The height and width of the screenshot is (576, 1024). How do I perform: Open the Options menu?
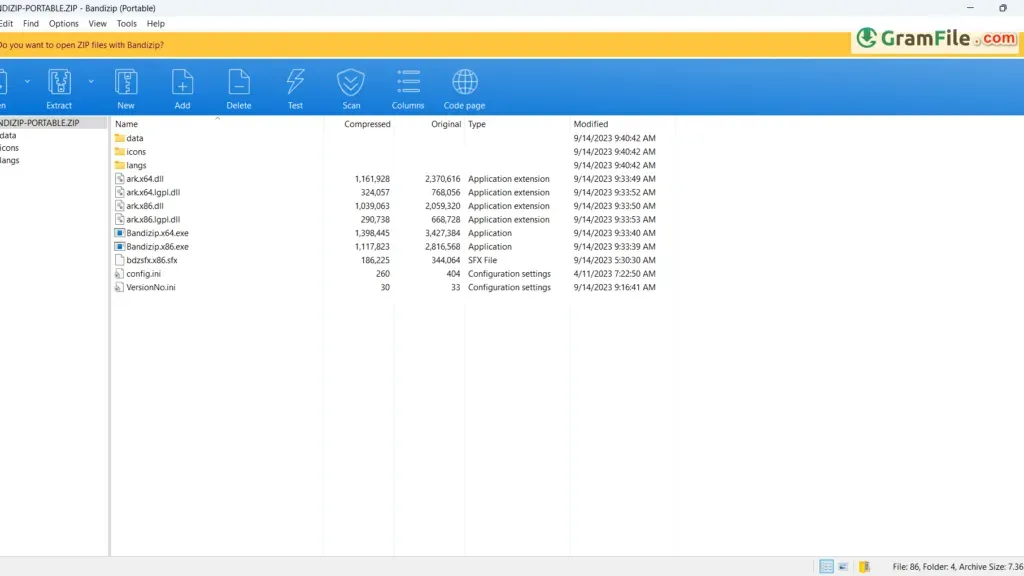tap(63, 24)
